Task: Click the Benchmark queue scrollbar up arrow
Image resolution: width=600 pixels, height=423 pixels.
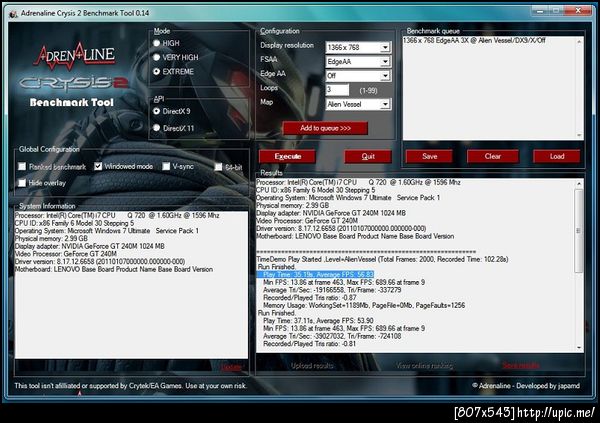Action: click(x=579, y=41)
